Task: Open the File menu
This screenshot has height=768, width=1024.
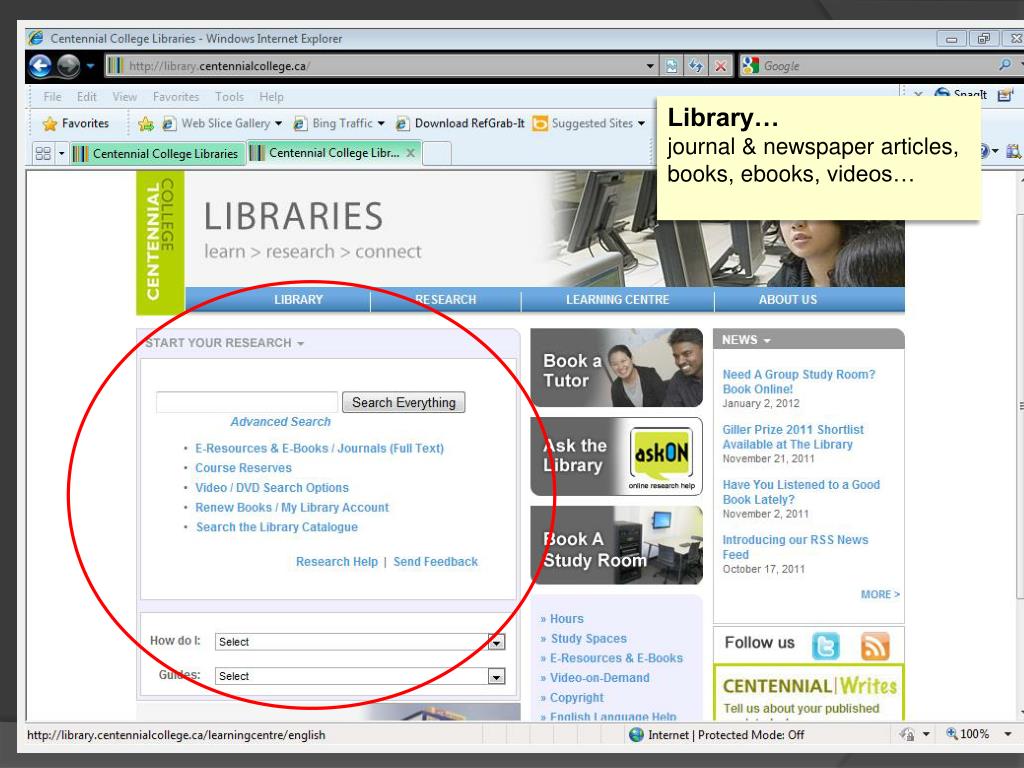Action: pyautogui.click(x=52, y=97)
